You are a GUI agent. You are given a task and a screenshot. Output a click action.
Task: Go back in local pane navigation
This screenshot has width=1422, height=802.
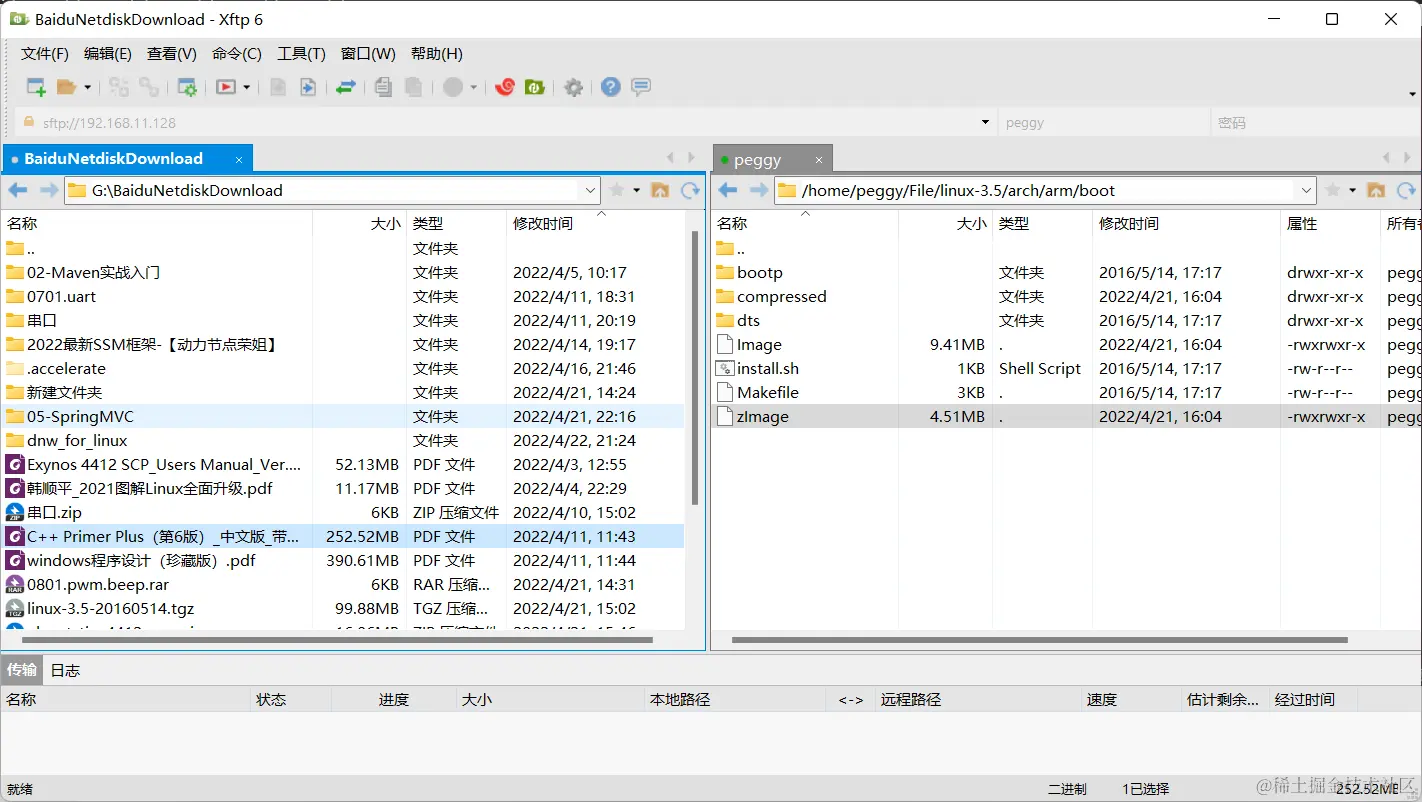click(x=18, y=190)
